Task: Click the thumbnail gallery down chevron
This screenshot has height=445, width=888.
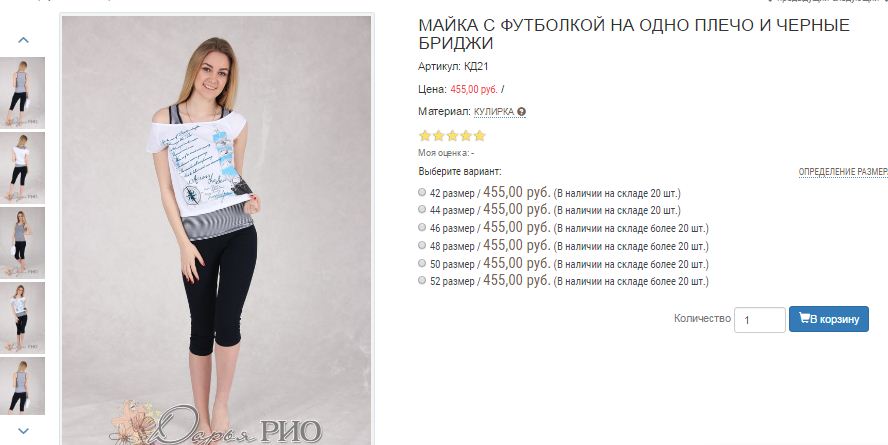Action: [23, 431]
